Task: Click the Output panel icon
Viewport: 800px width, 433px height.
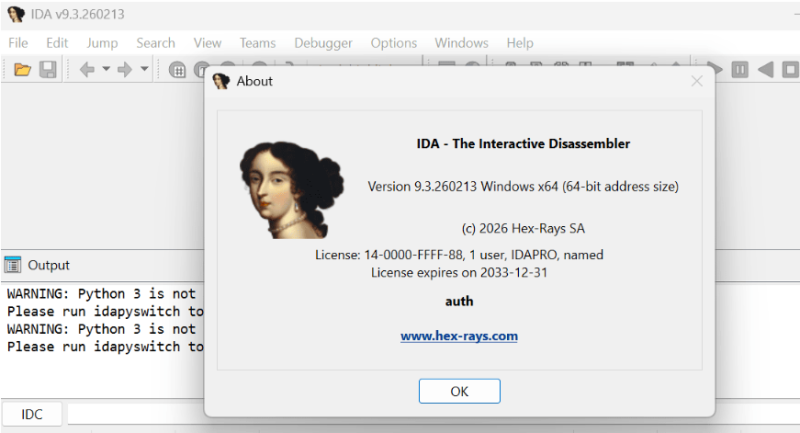Action: tap(13, 265)
